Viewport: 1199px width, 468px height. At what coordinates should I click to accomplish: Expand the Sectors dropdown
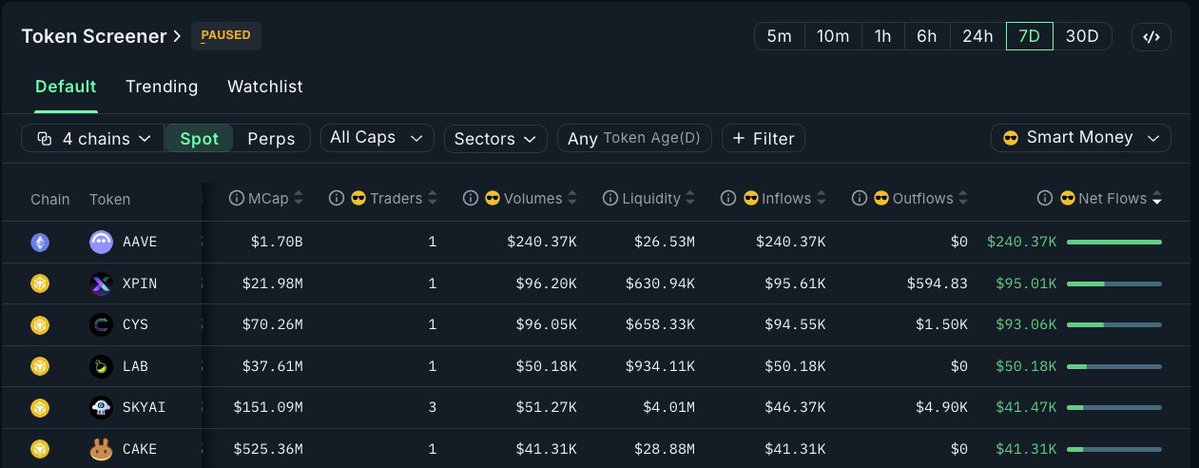click(x=495, y=139)
